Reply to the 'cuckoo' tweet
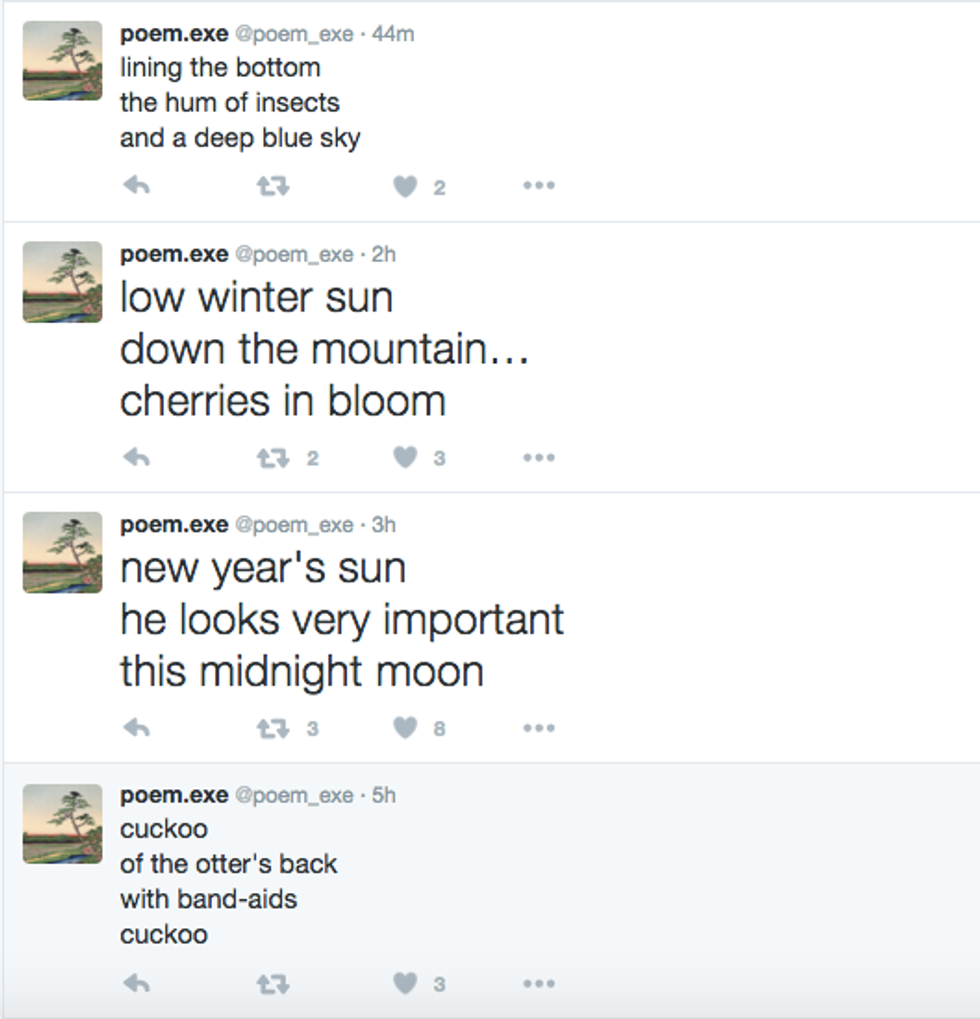This screenshot has height=1019, width=980. coord(137,984)
